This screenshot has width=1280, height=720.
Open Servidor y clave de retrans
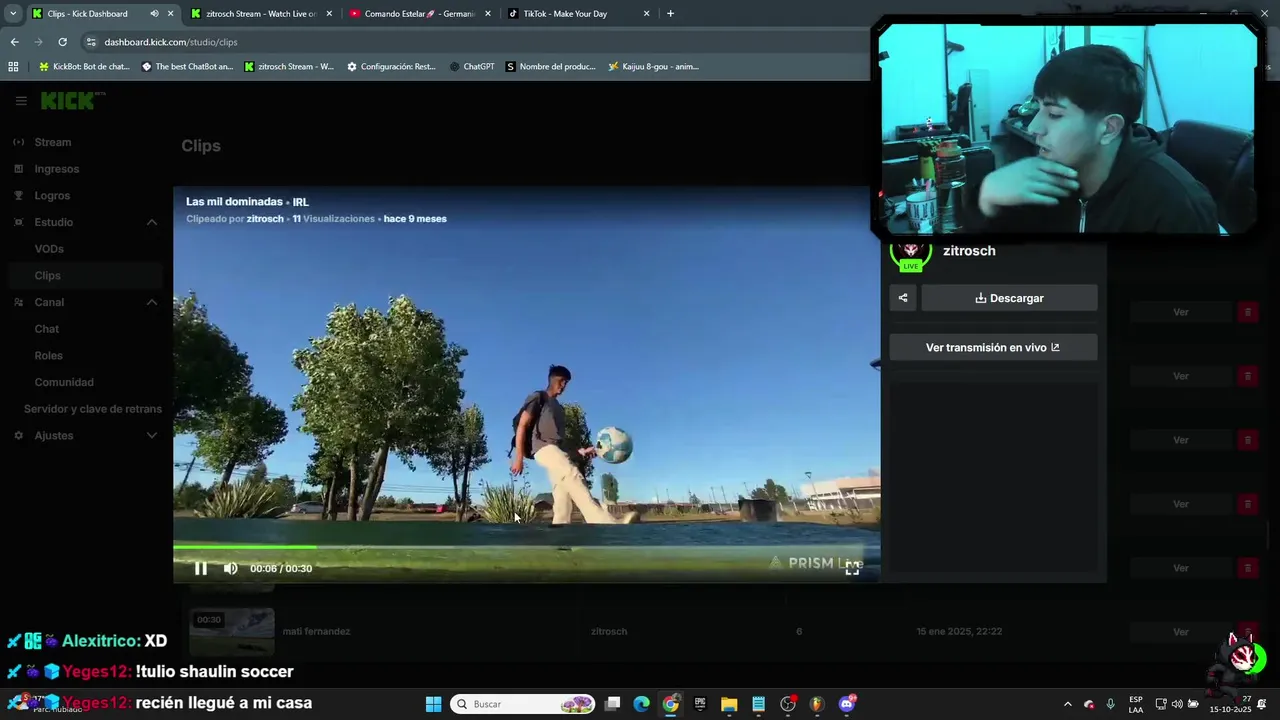[x=93, y=409]
